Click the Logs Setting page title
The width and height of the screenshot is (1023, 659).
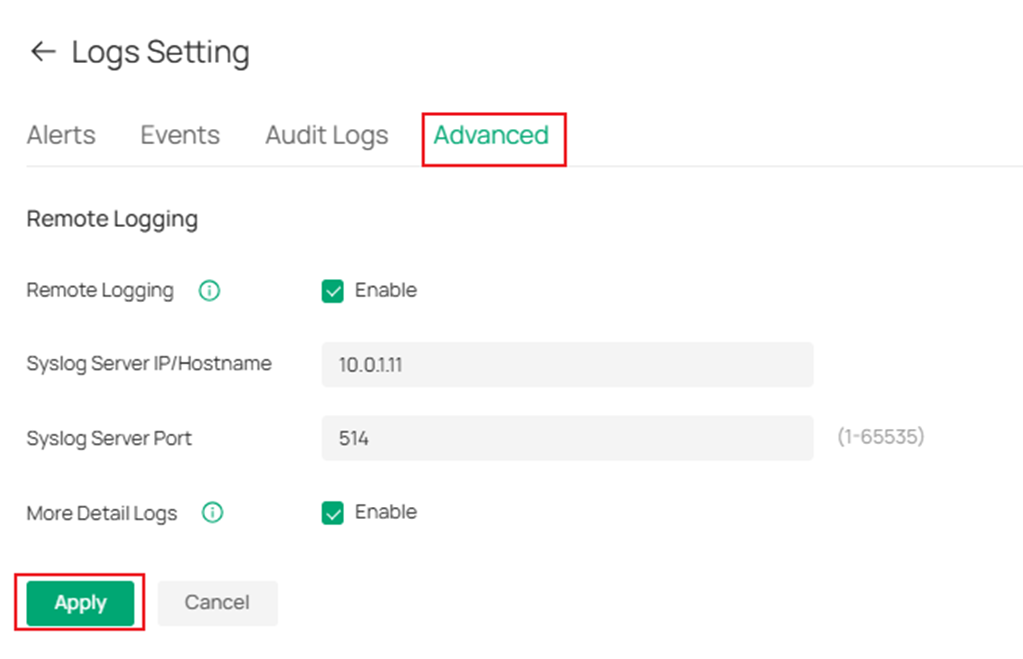pos(160,52)
